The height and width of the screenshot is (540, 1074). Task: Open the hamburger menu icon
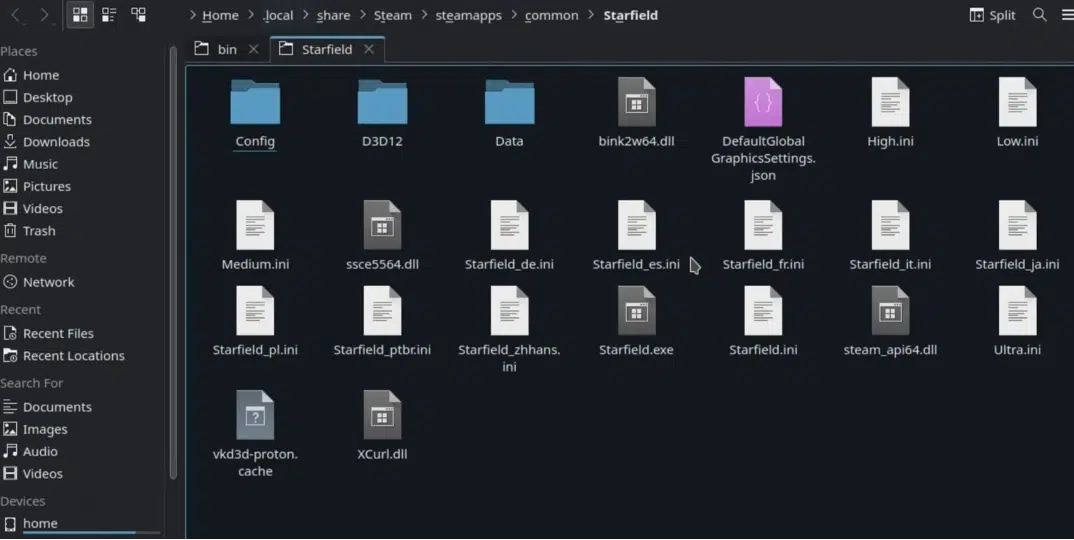pos(1066,14)
